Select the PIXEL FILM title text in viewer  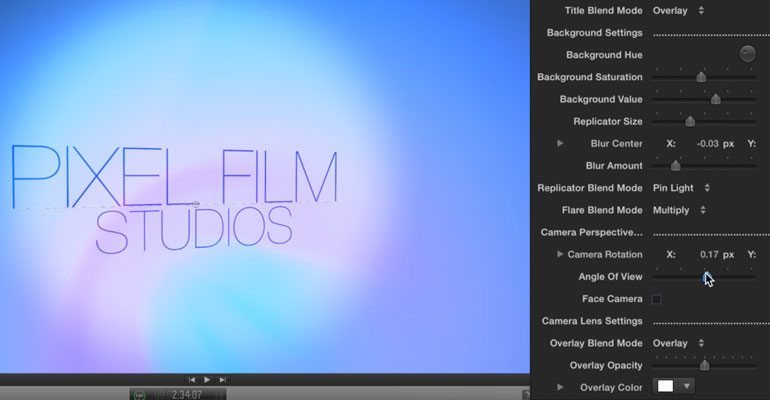click(x=175, y=176)
